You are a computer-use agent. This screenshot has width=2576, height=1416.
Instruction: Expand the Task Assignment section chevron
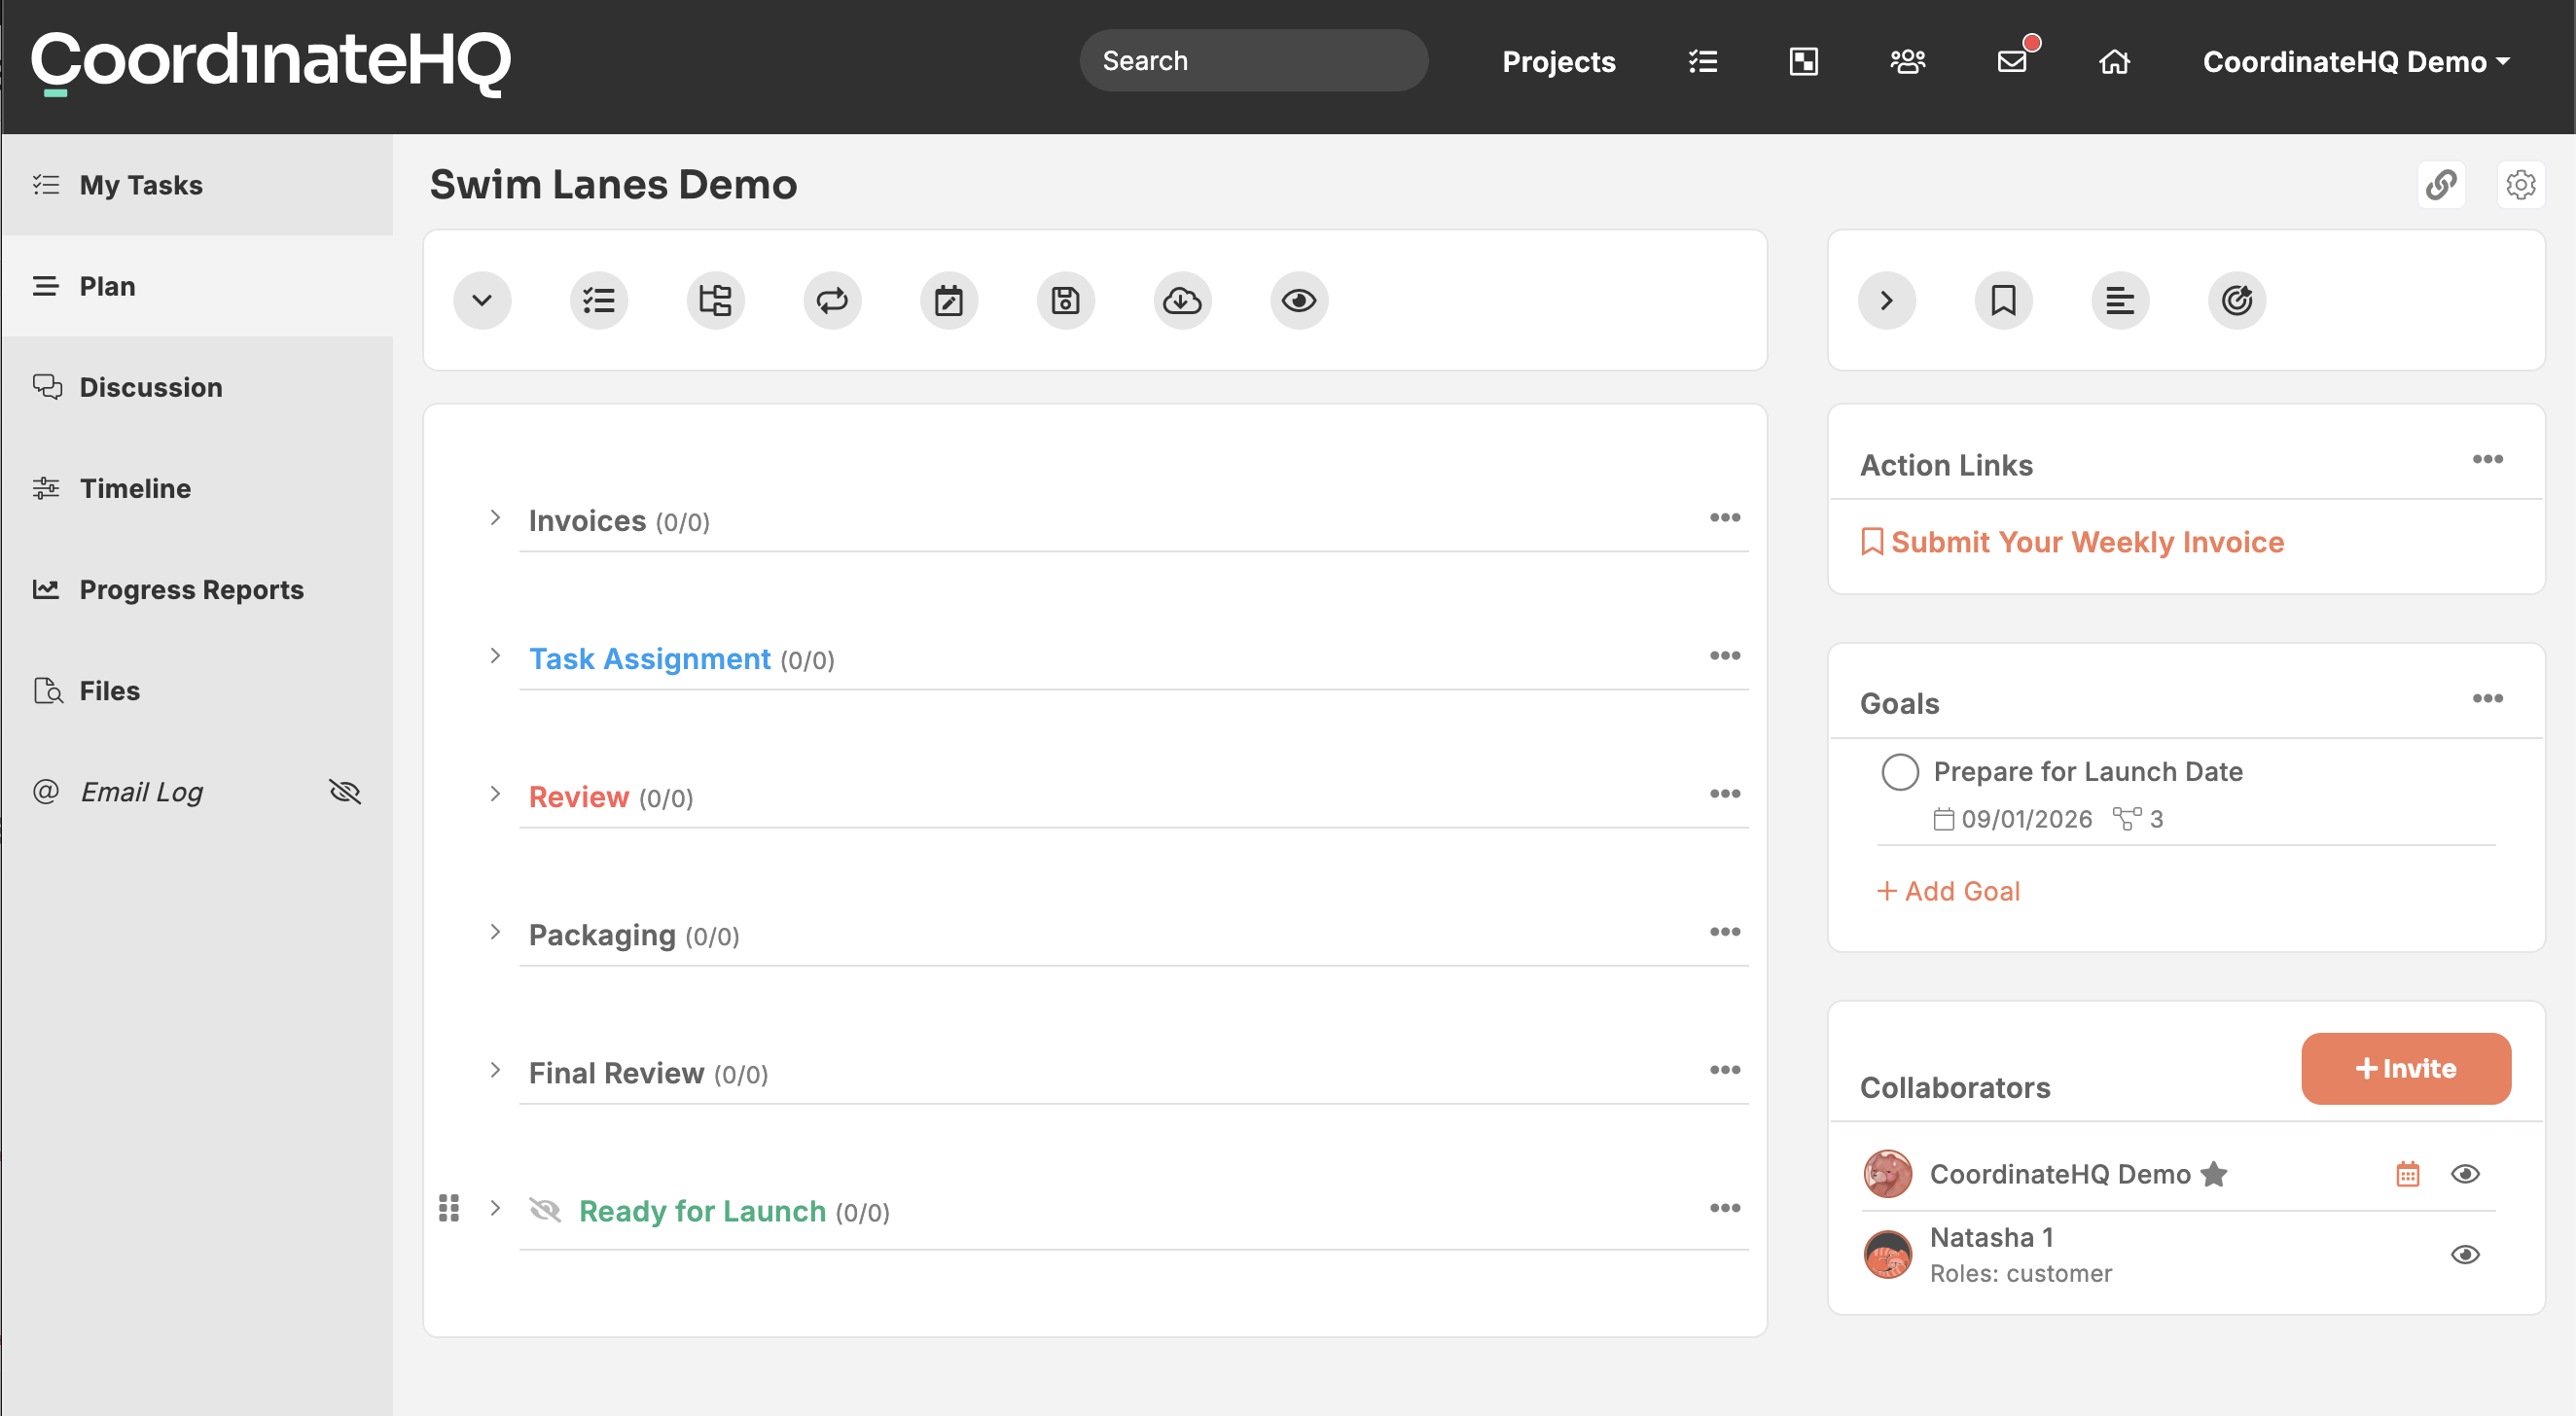point(495,656)
